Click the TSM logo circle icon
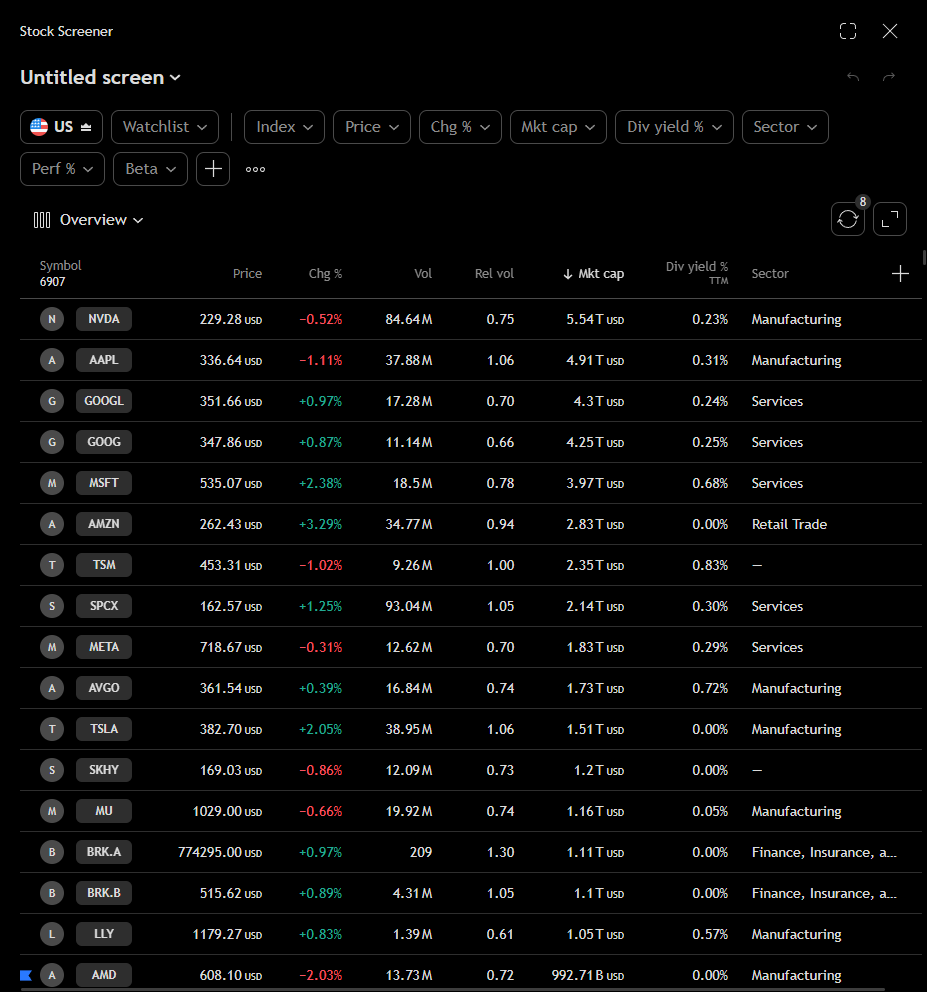 point(52,565)
